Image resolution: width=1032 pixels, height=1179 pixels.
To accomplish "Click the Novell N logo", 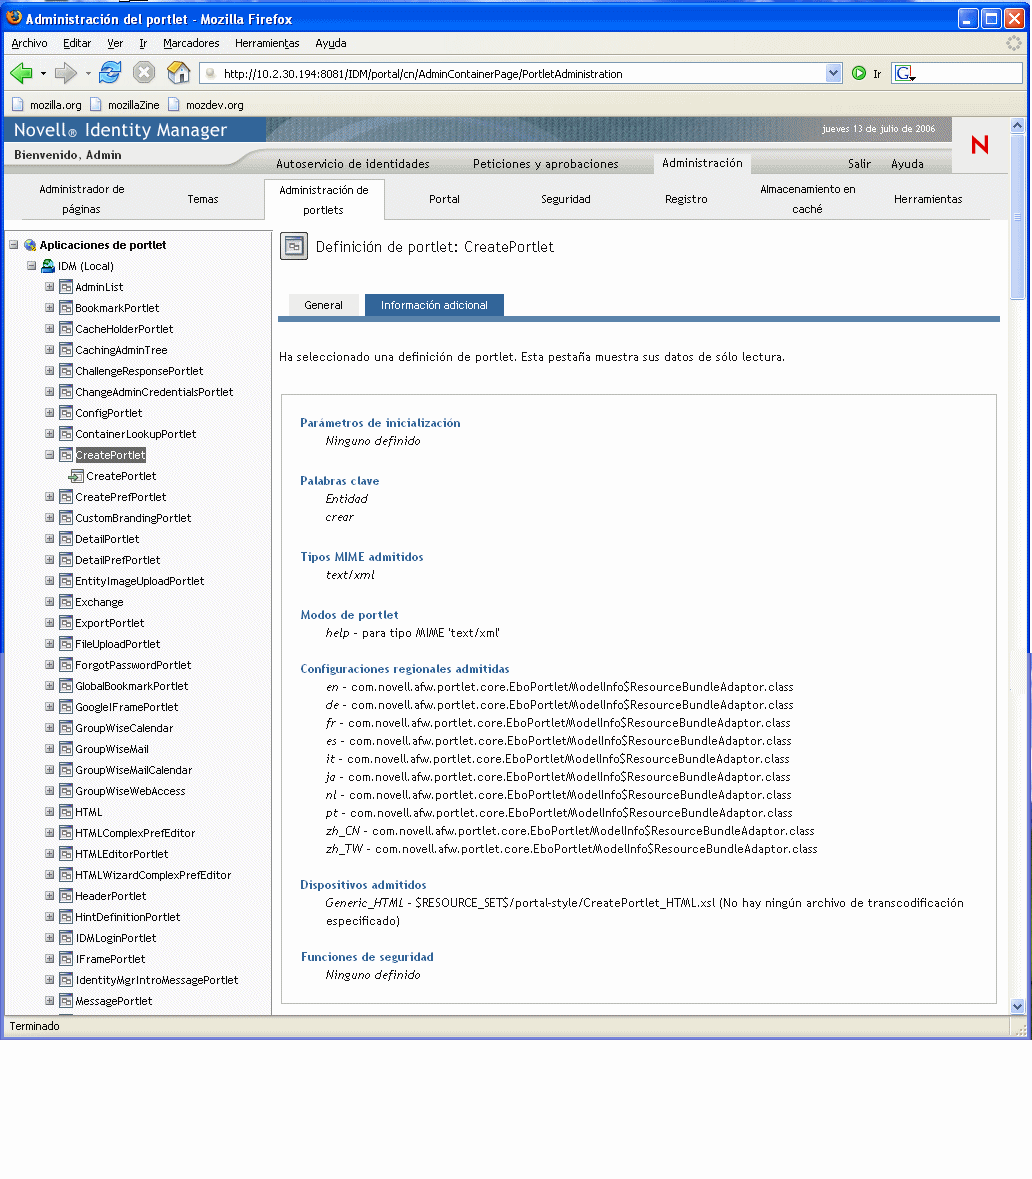I will (x=979, y=144).
